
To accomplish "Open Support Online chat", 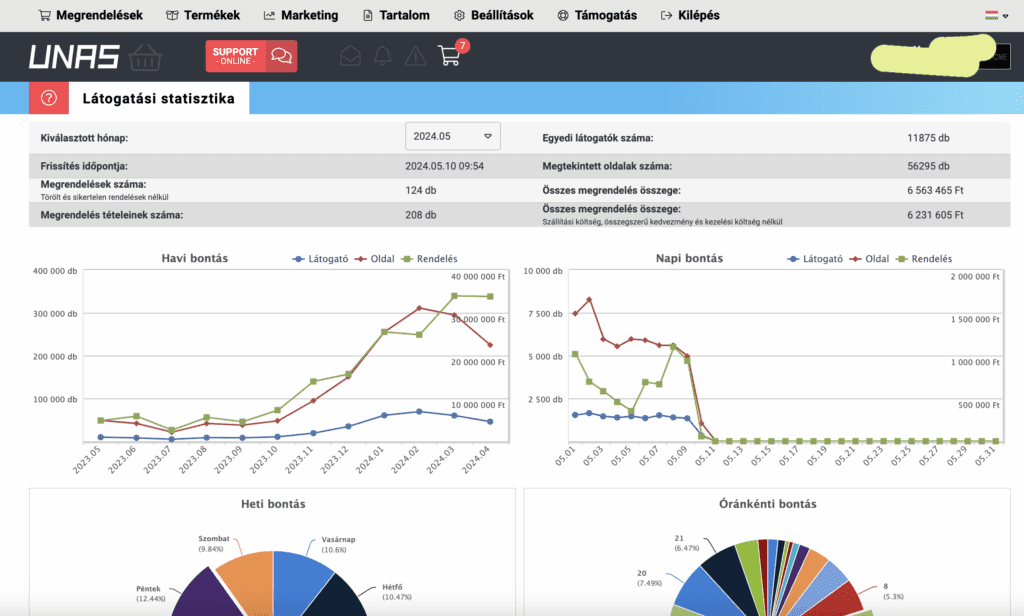I will 251,56.
